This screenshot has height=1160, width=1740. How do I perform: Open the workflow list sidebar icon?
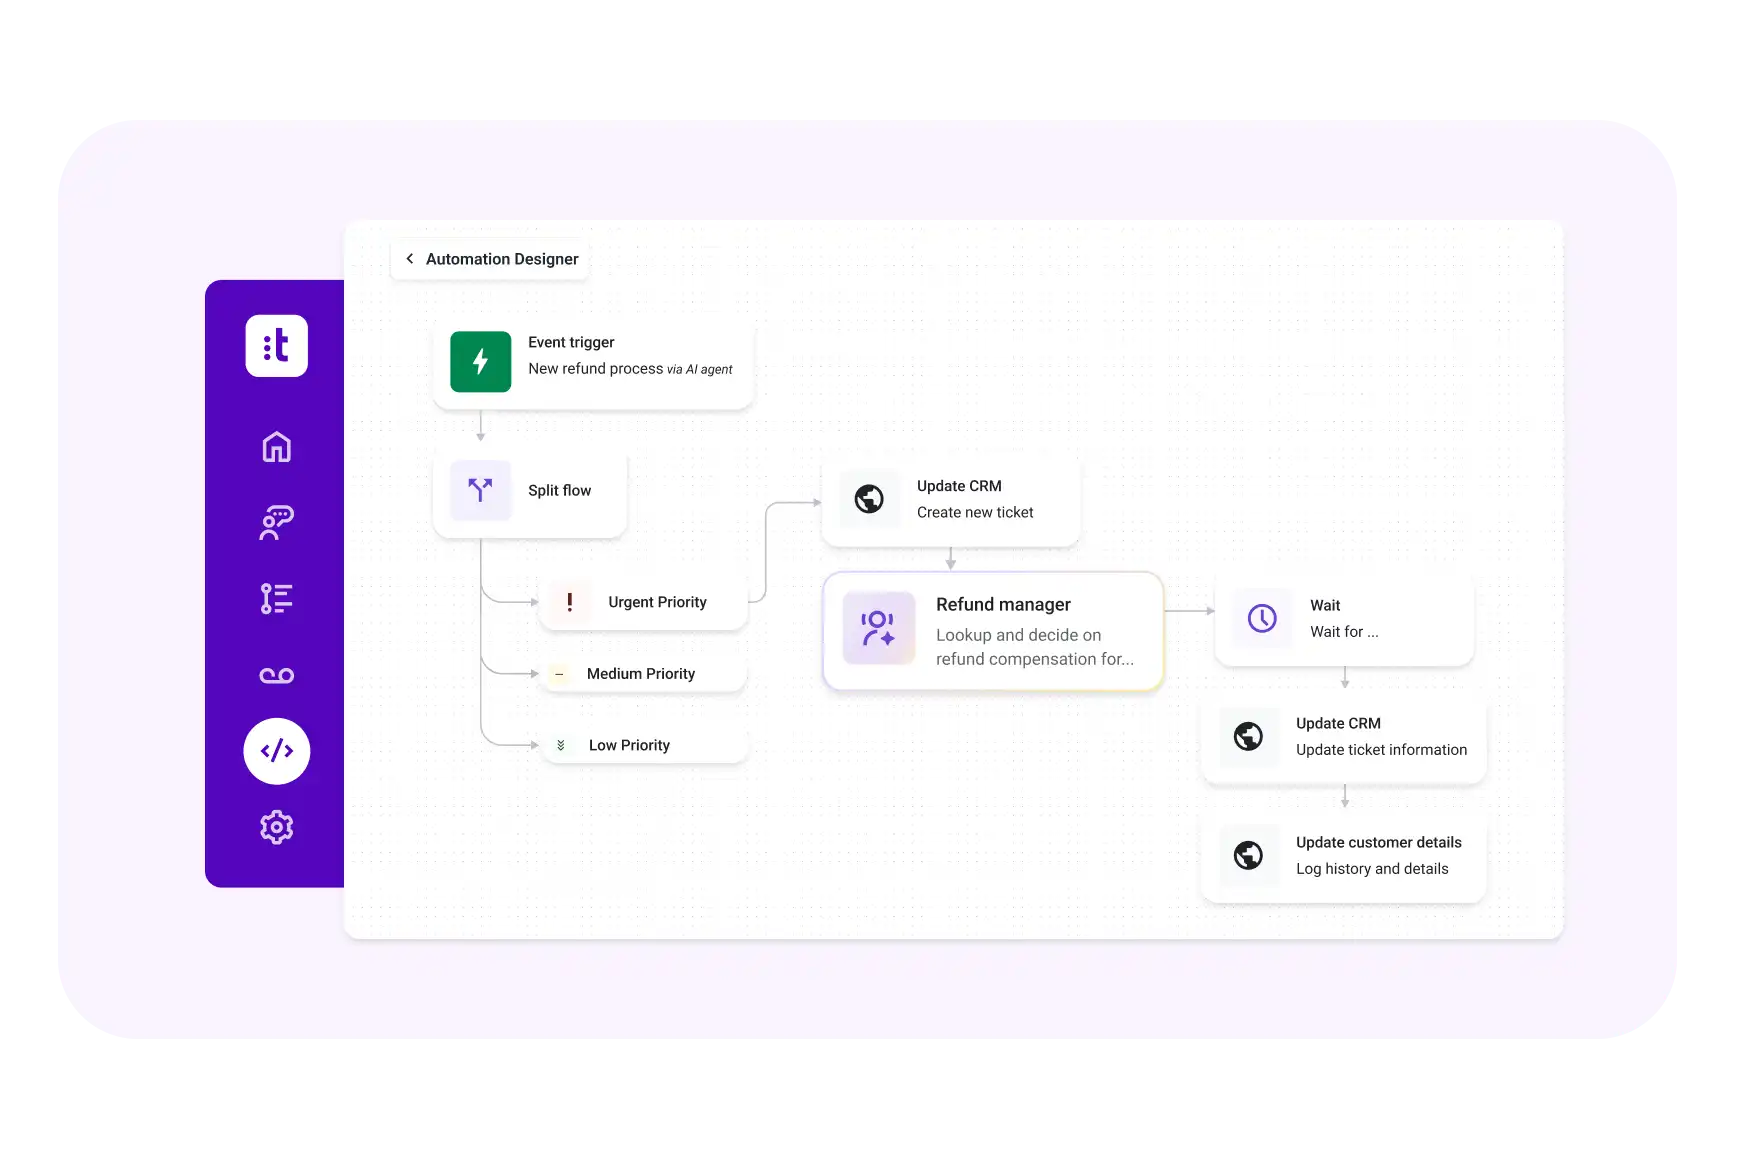276,598
